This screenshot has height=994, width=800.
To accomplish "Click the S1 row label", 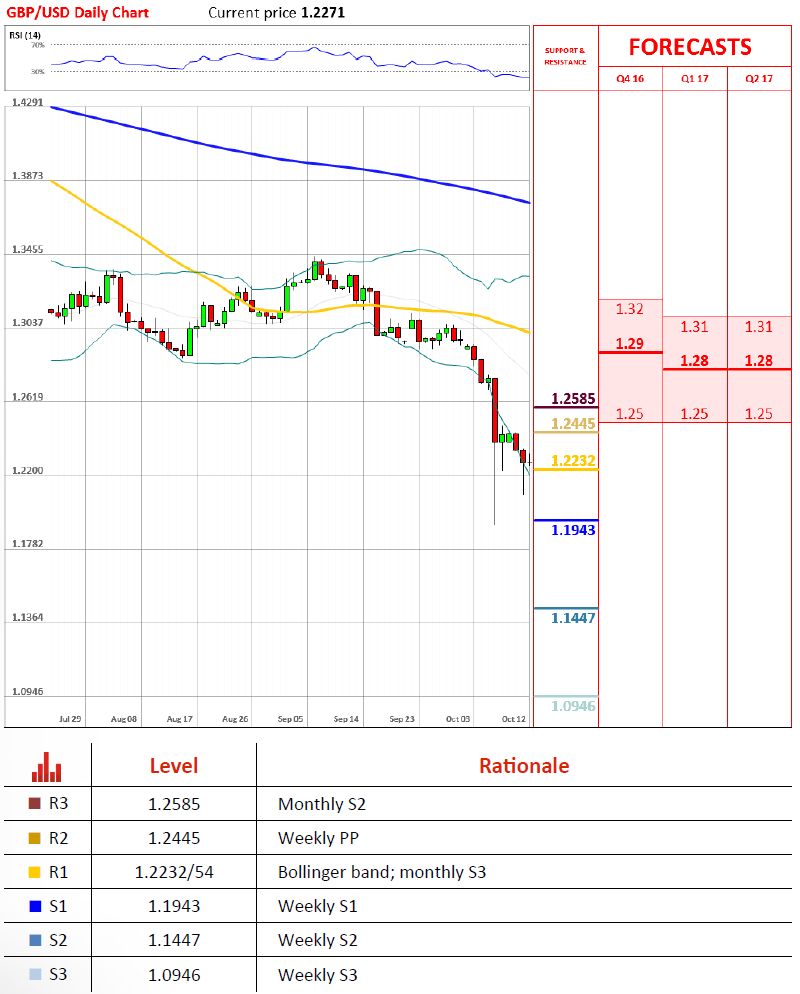I will pos(58,907).
